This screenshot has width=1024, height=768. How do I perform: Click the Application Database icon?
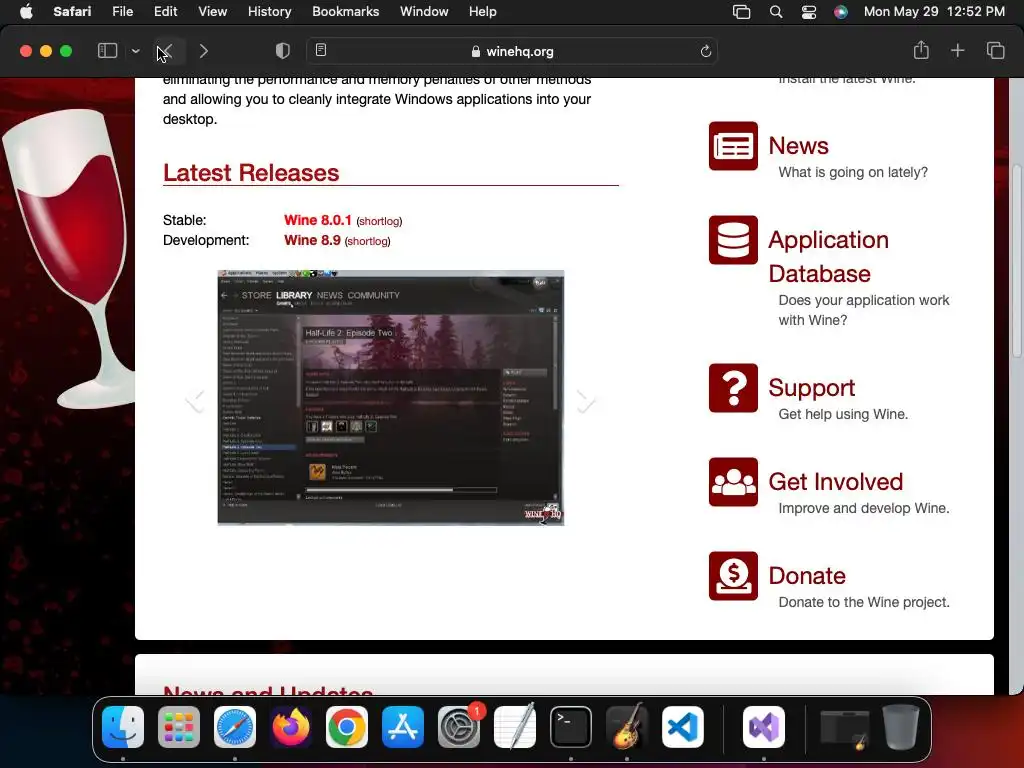733,240
